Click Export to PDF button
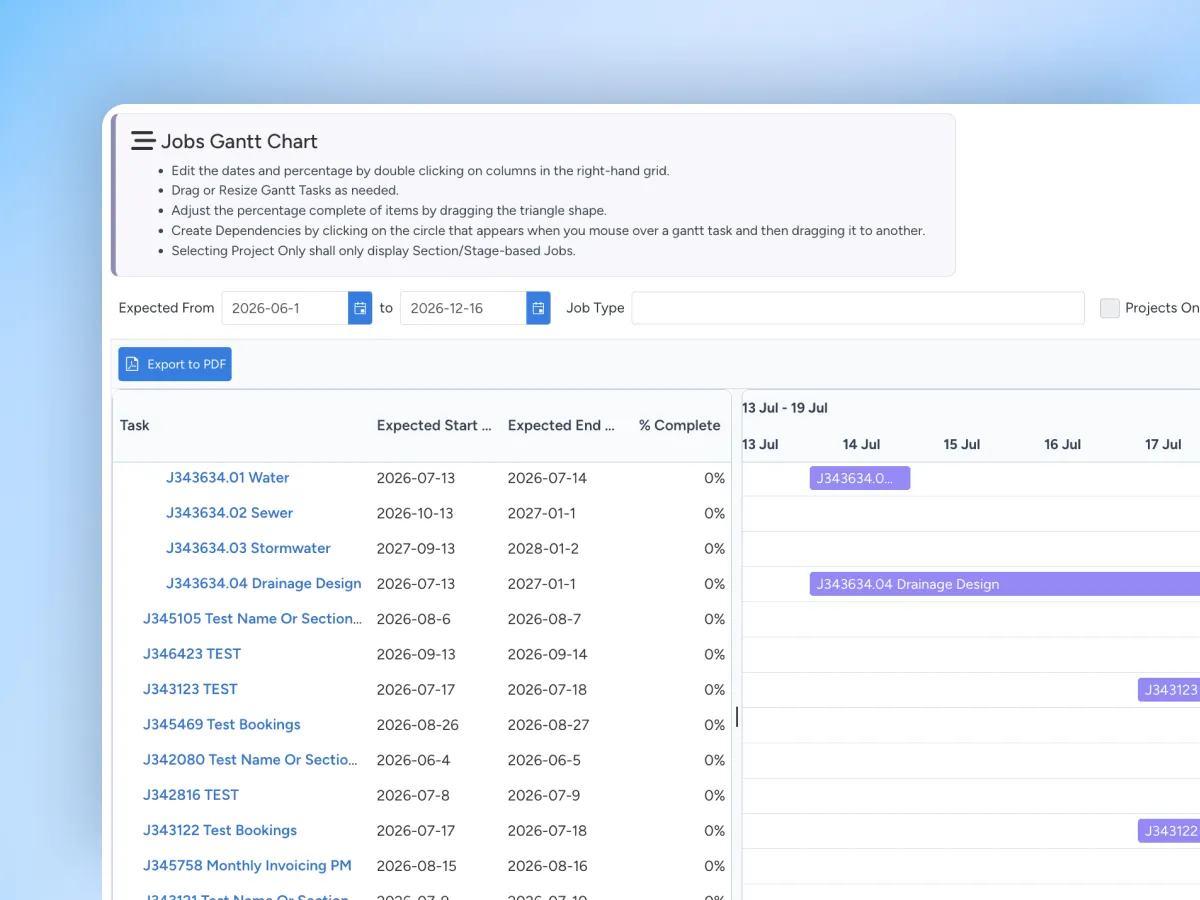The image size is (1200, 900). point(175,364)
